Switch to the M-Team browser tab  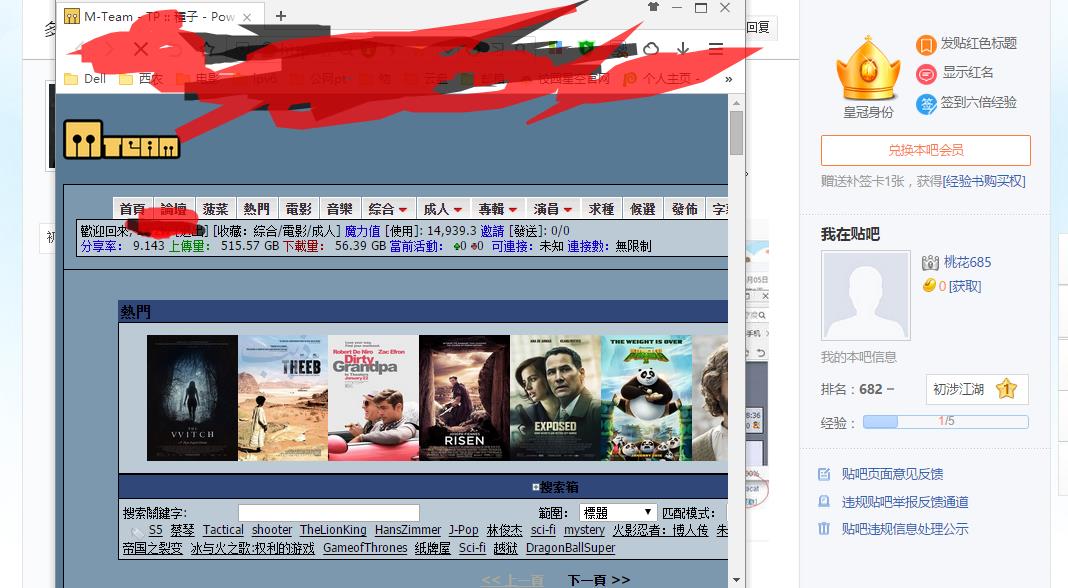coord(159,17)
